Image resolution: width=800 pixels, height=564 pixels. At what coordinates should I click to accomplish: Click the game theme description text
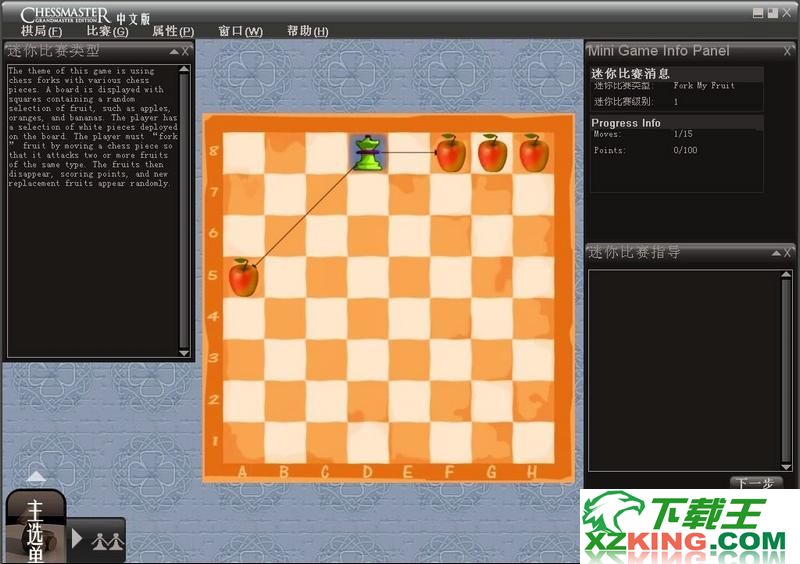[93, 127]
